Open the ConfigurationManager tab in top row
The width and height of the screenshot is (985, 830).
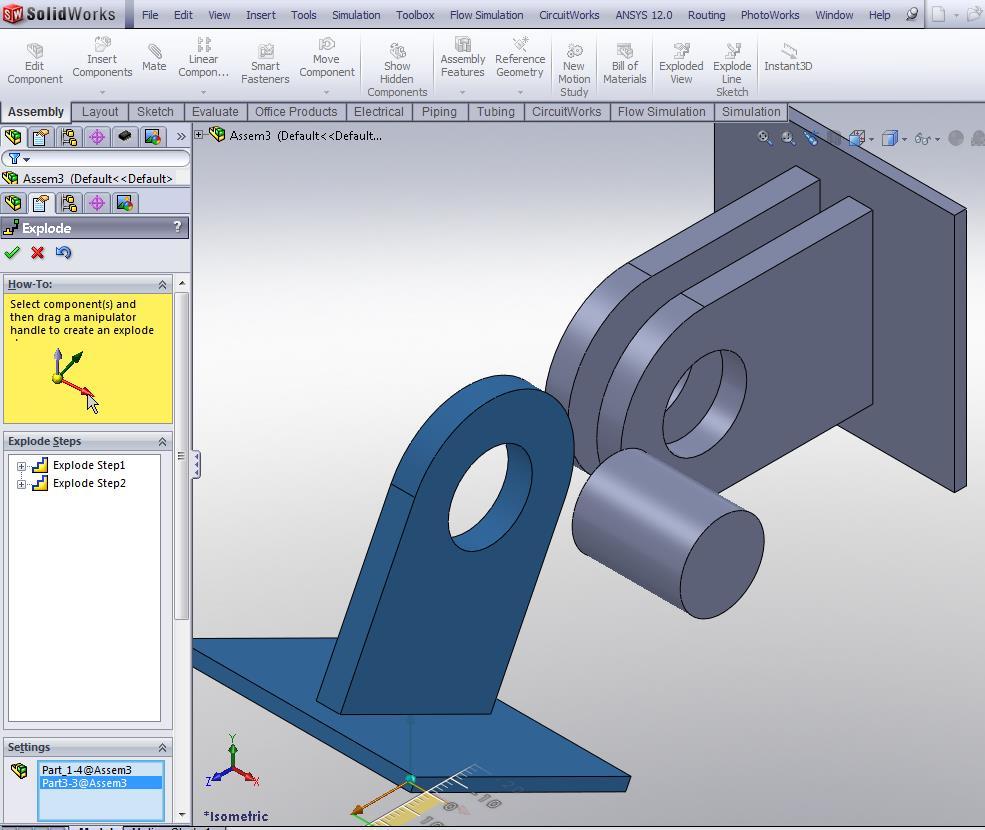[68, 136]
